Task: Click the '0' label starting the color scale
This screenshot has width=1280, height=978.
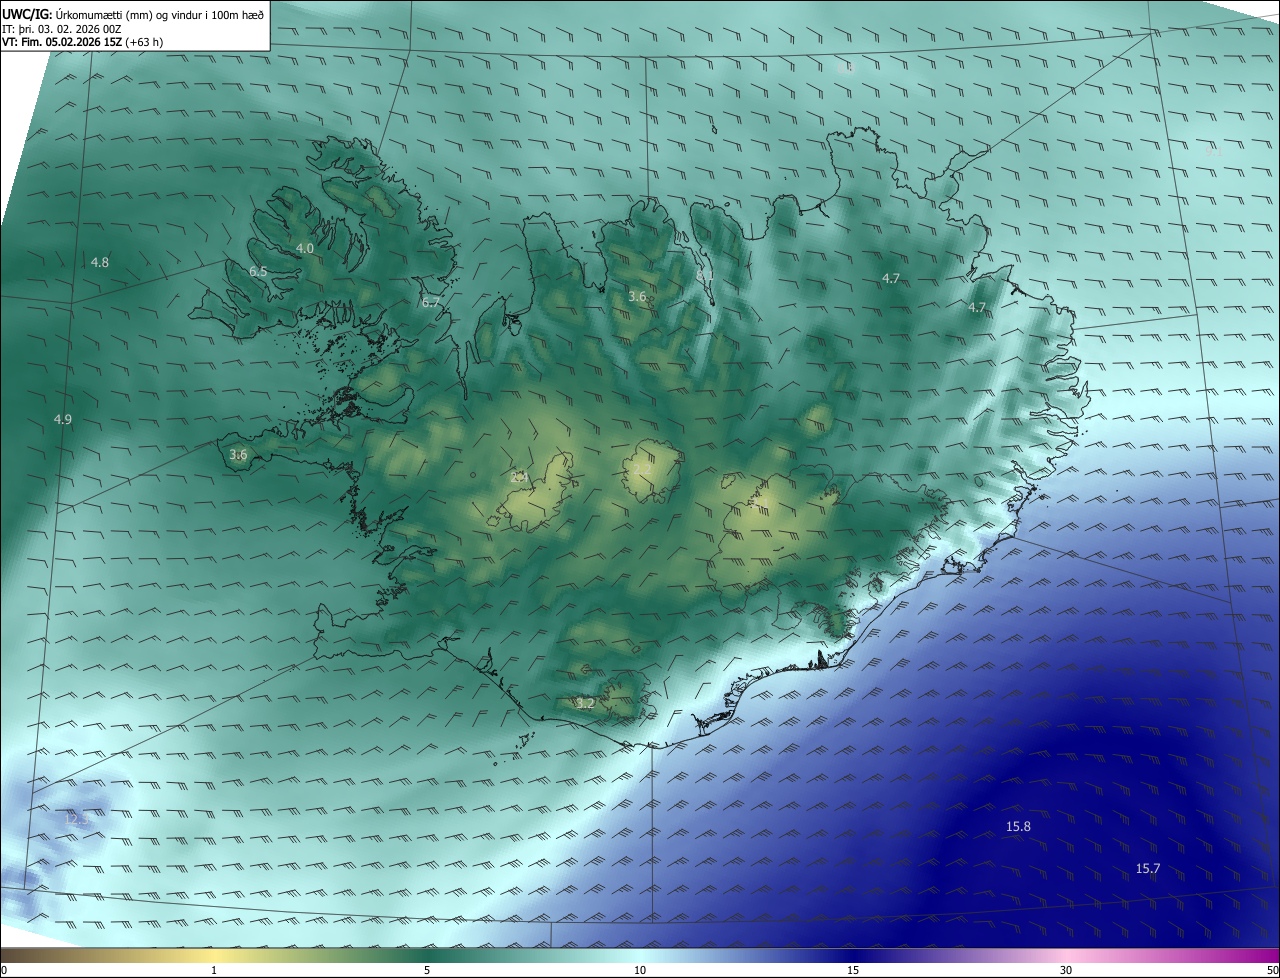Action: (x=4, y=971)
